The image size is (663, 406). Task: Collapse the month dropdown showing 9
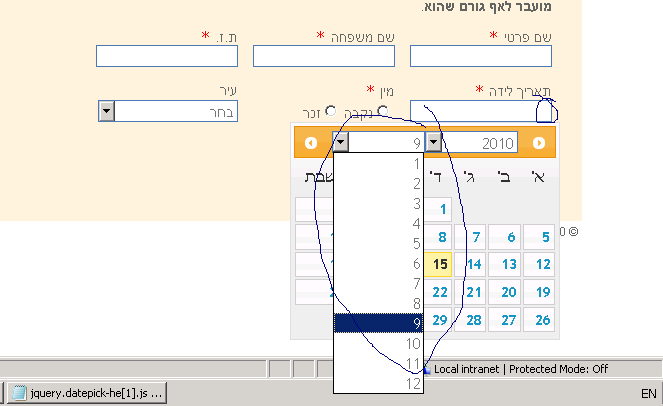[342, 143]
